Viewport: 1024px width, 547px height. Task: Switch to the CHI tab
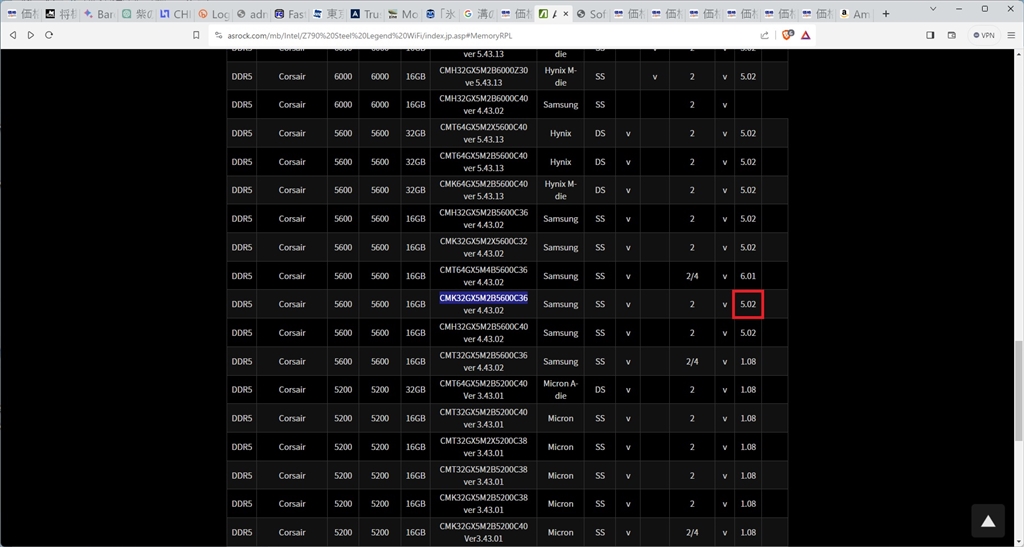tap(174, 14)
